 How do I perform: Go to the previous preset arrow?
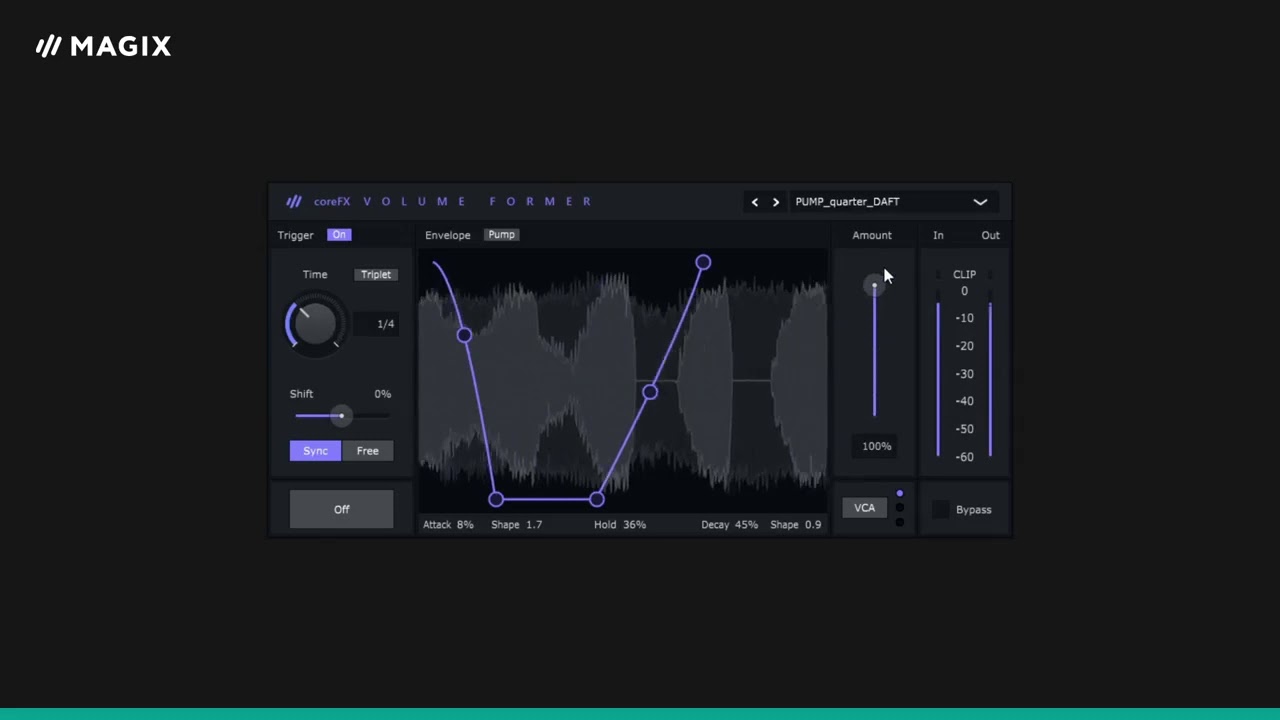tap(755, 202)
